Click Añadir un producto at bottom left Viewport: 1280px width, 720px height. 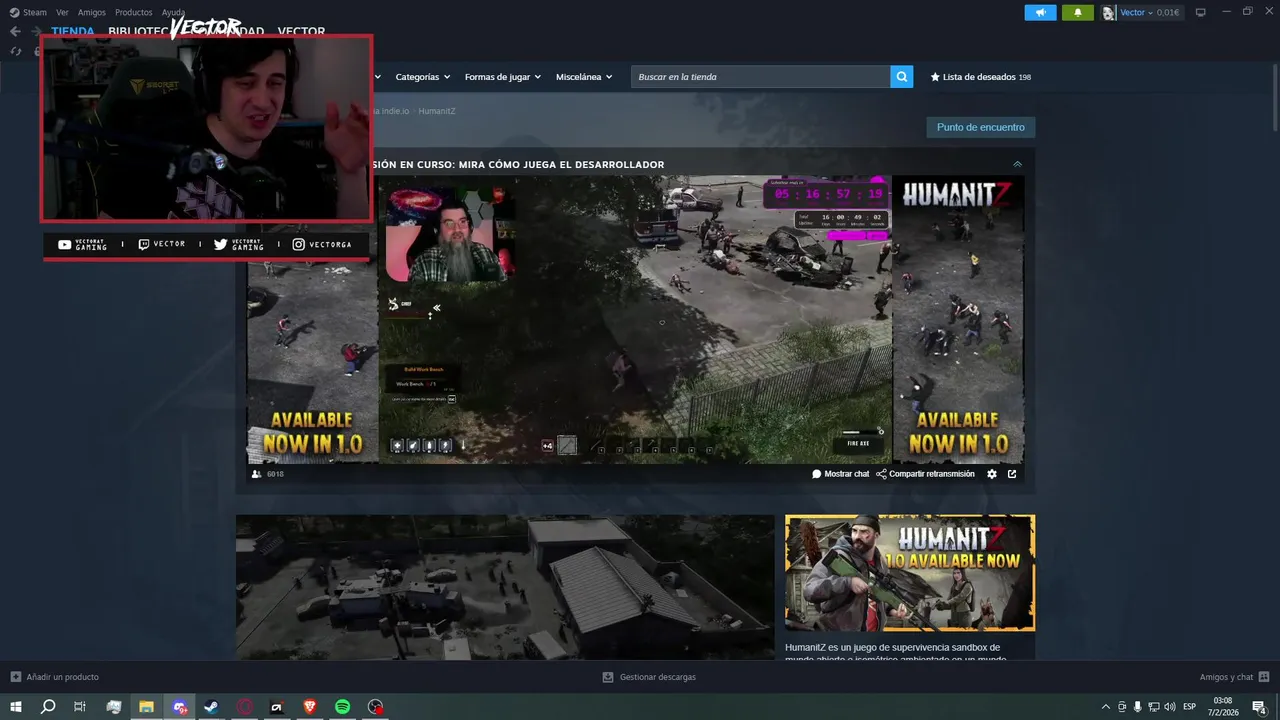pos(55,677)
